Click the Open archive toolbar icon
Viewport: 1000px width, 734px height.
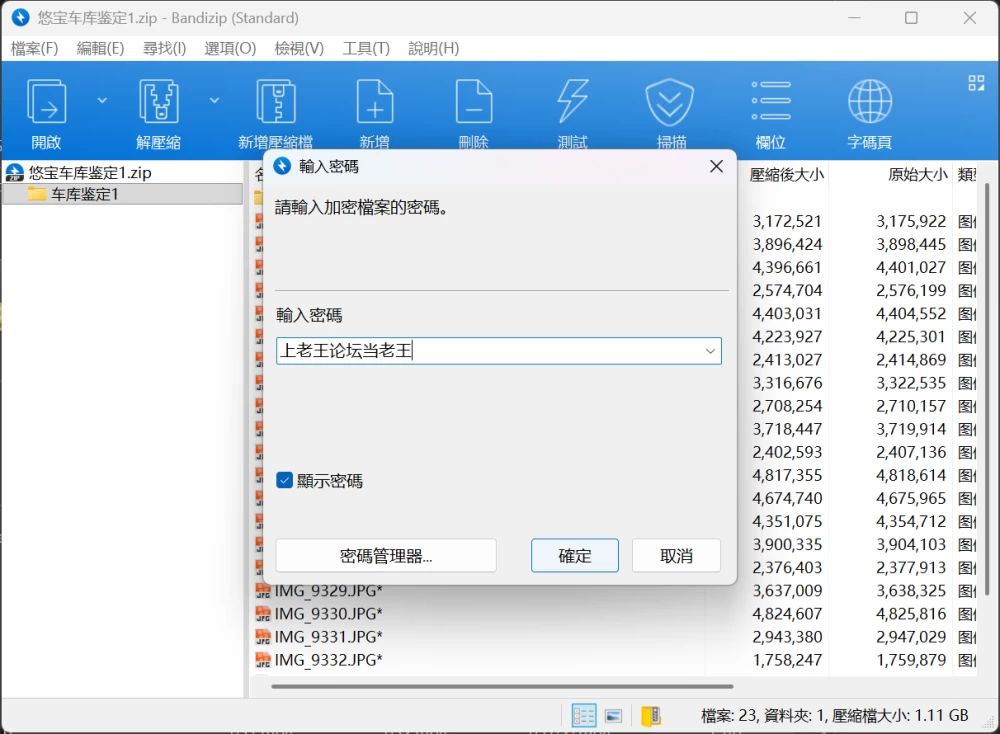46,101
